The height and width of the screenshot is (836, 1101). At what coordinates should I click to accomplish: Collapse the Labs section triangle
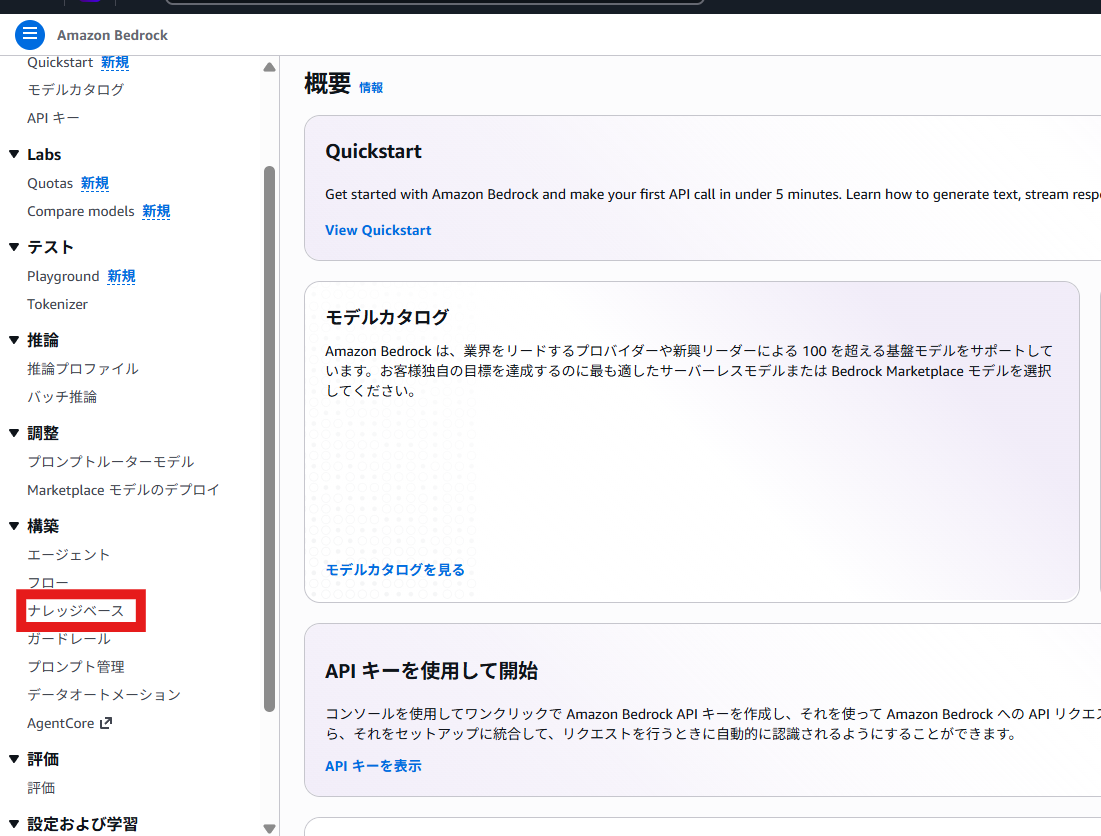pyautogui.click(x=14, y=154)
